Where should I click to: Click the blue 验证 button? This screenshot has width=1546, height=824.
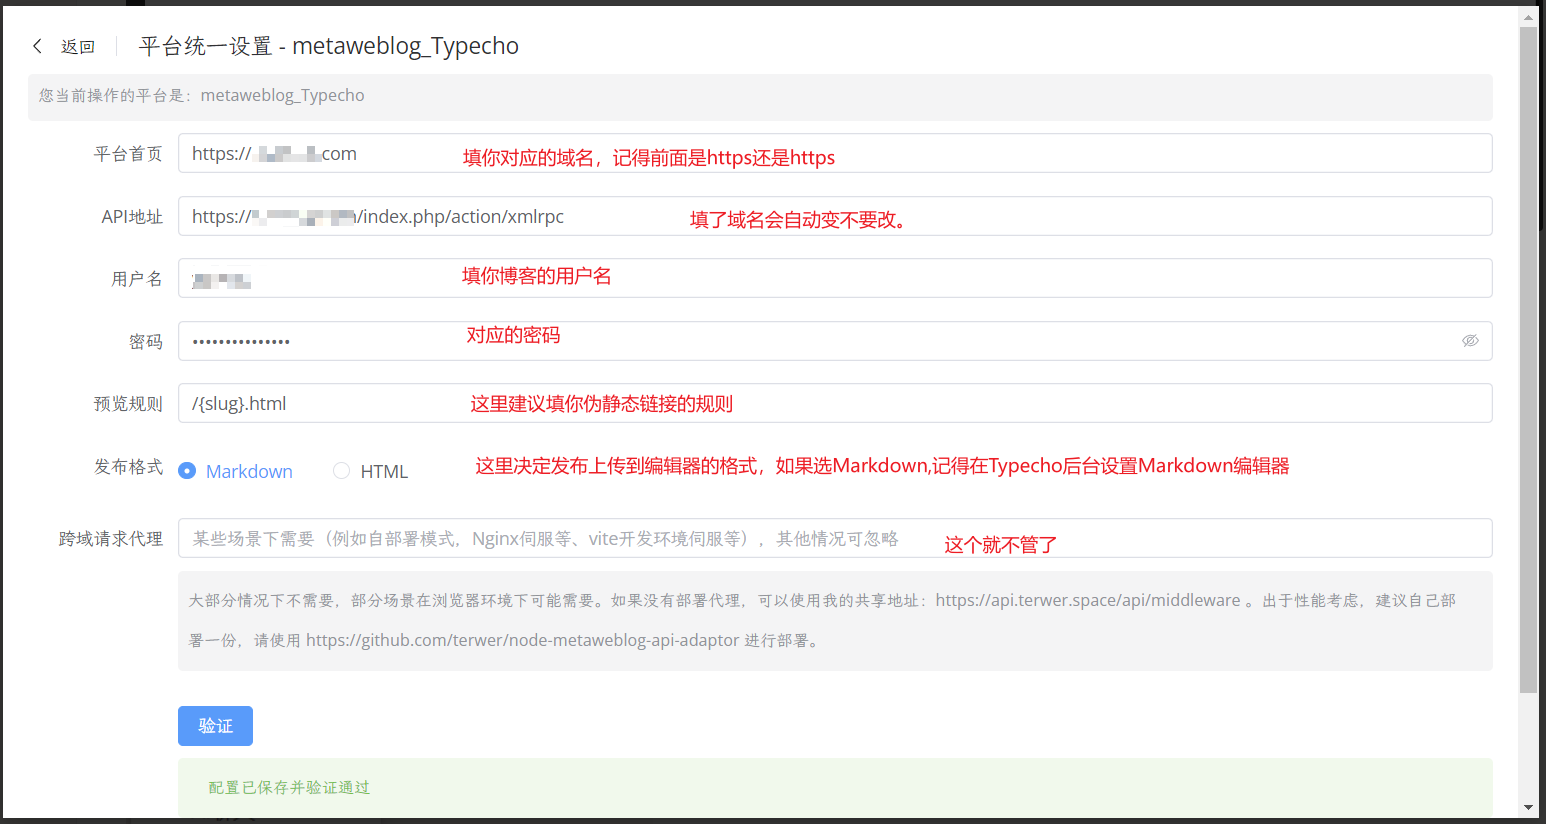click(x=215, y=726)
